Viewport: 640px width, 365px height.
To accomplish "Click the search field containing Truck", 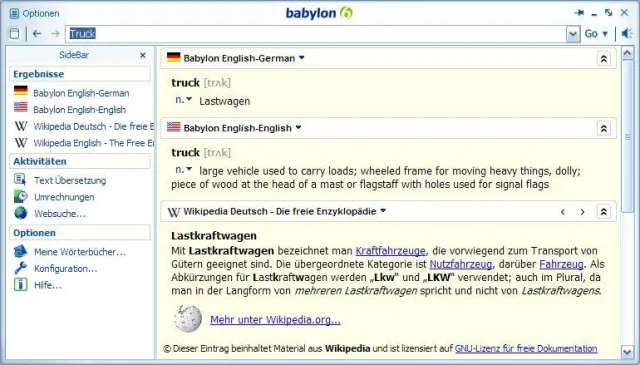I will pyautogui.click(x=316, y=34).
